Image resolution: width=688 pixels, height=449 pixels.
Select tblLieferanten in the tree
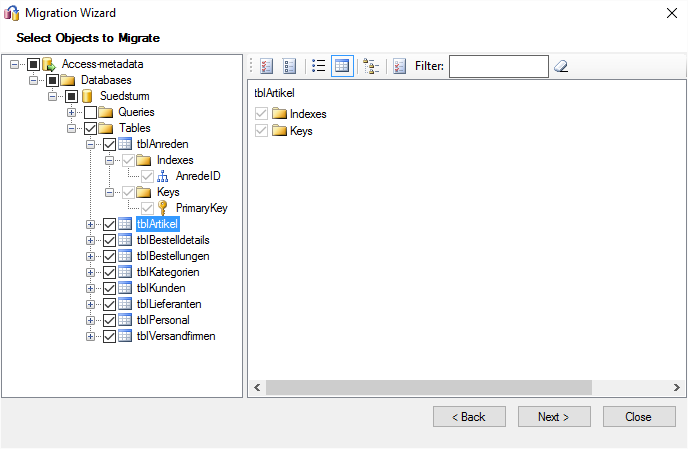point(168,304)
